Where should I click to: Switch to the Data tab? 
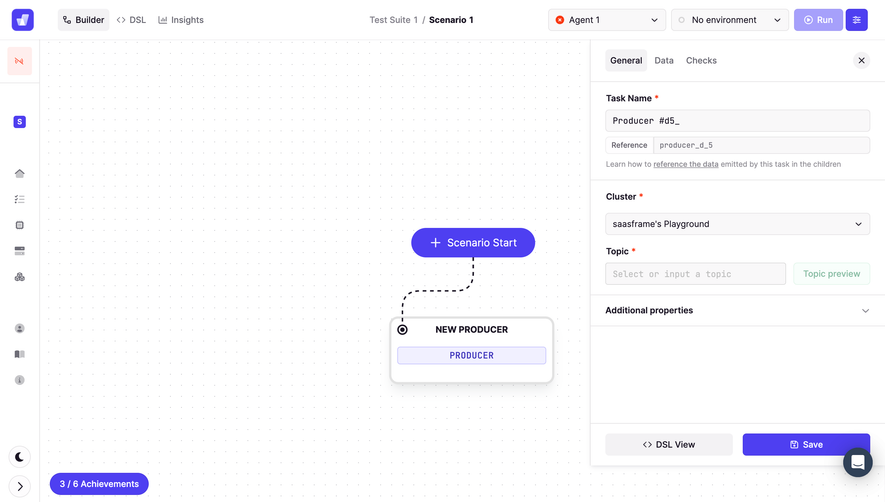pyautogui.click(x=664, y=60)
